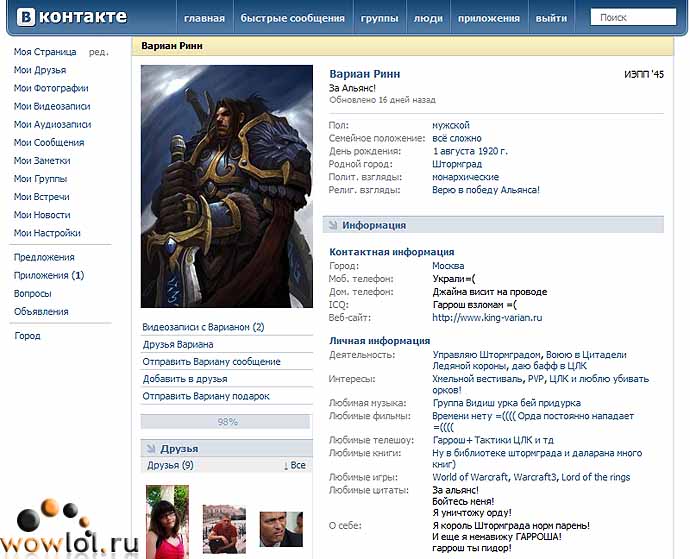690x559 pixels.
Task: Click Warcraft3 favorite game link
Action: [x=535, y=477]
